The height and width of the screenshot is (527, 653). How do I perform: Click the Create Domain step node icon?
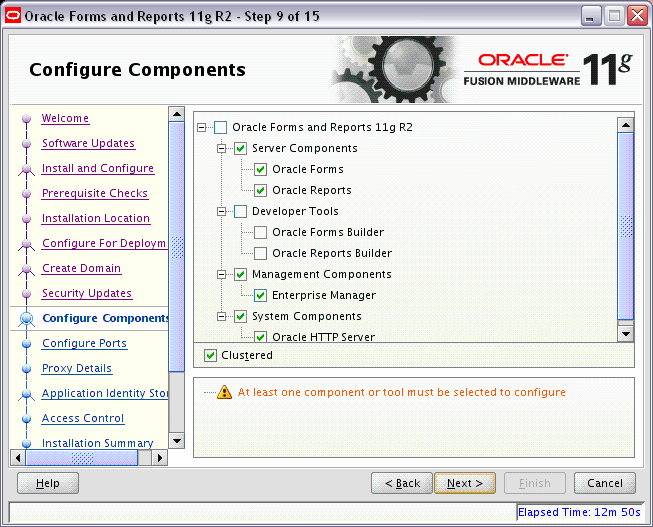27,270
